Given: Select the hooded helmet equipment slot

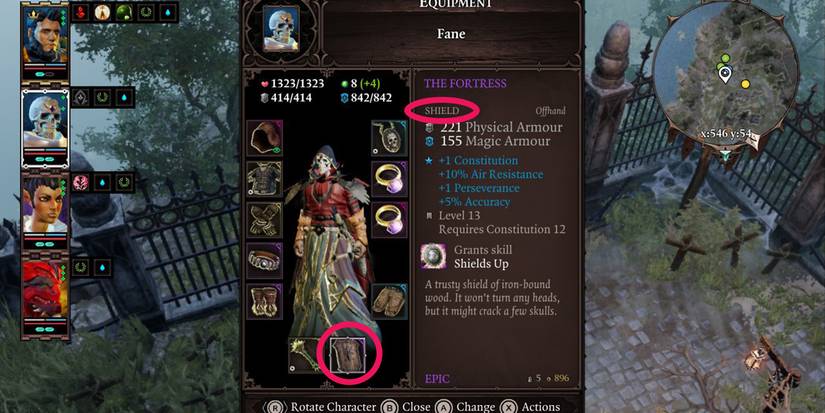Looking at the screenshot, I should (x=265, y=138).
